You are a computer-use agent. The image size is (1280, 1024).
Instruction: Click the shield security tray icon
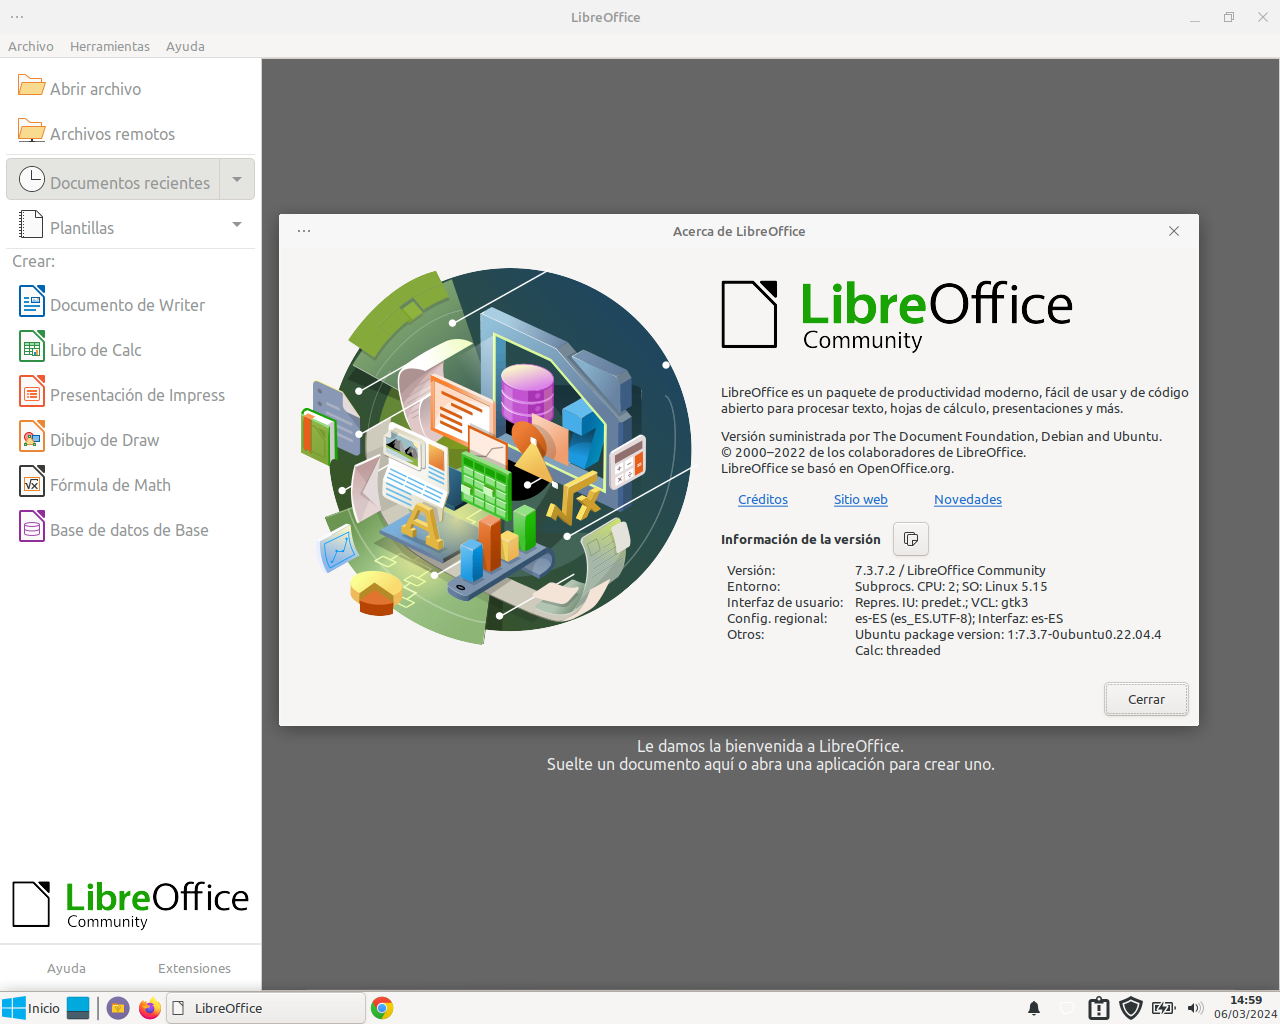(x=1131, y=1008)
